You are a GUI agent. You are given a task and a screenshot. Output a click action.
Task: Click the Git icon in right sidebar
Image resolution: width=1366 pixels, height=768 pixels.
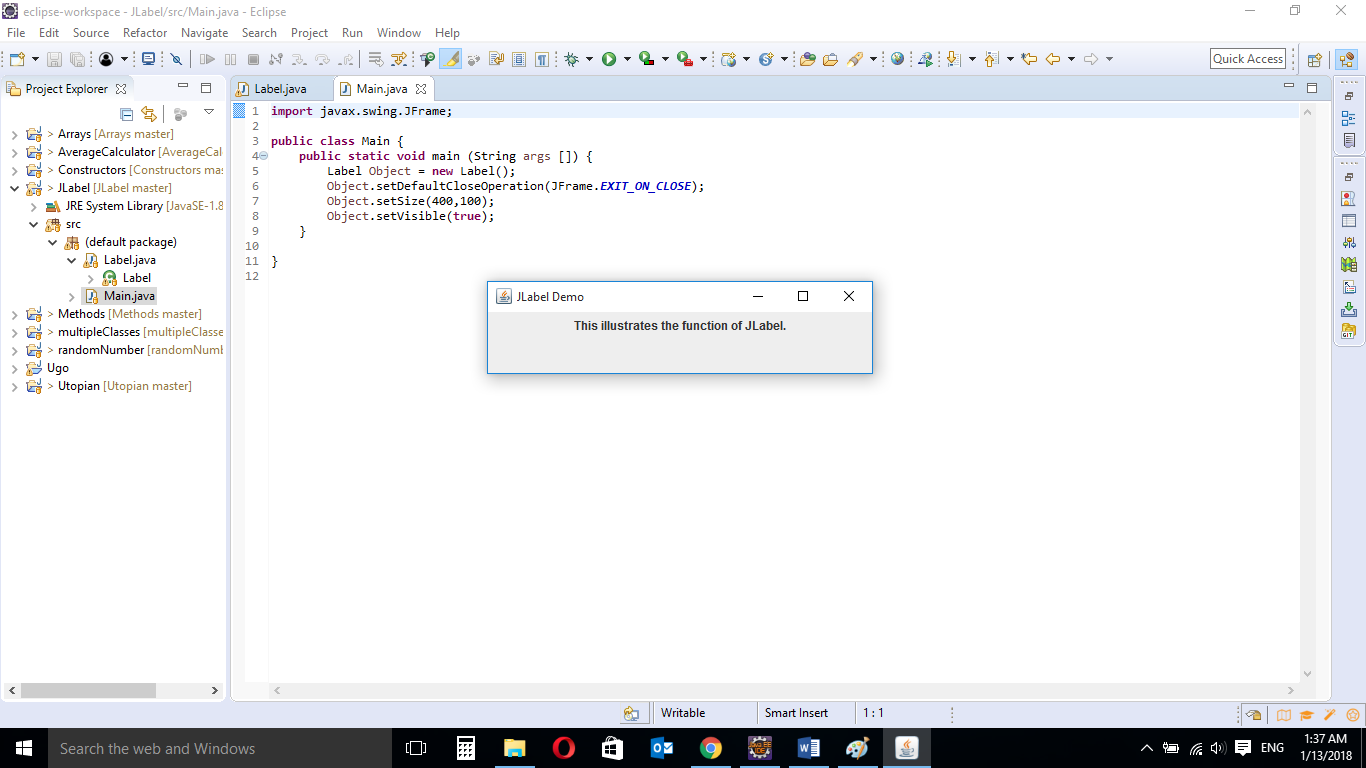point(1348,331)
